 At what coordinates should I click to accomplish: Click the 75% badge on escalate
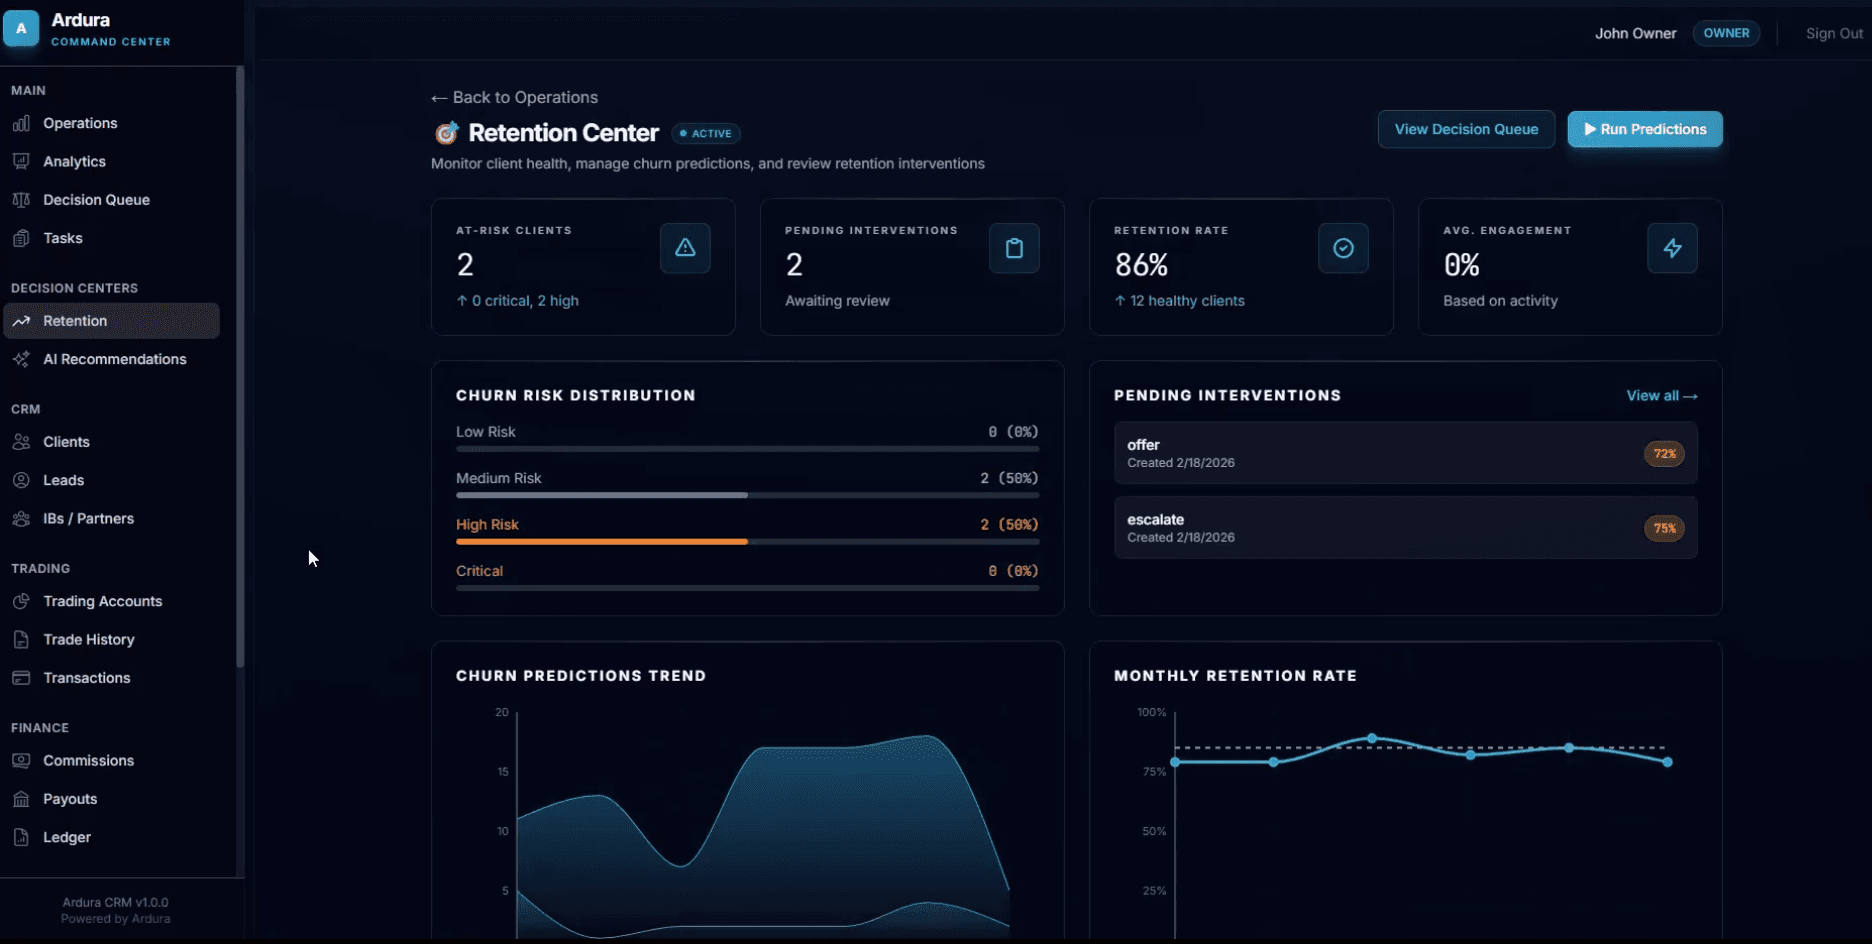(1664, 528)
